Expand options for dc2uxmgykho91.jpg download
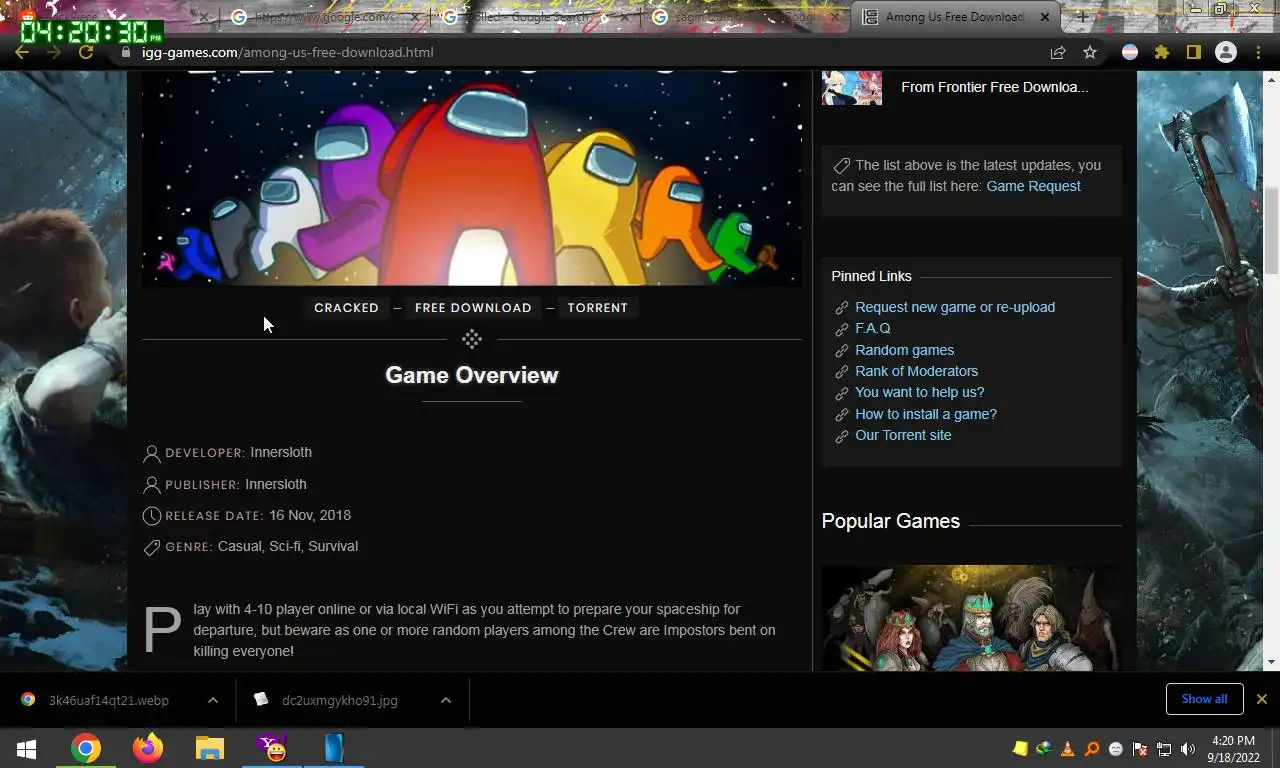Viewport: 1280px width, 768px height. coord(446,700)
